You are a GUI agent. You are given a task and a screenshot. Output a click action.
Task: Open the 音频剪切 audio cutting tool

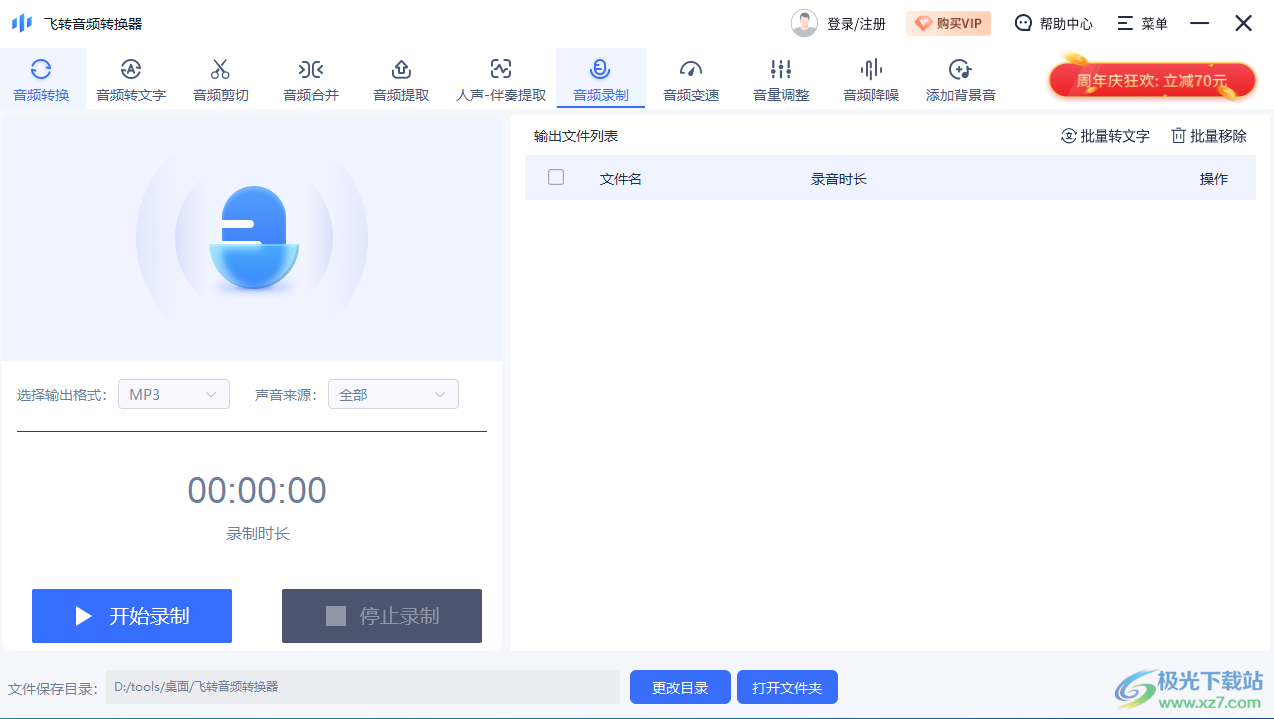(221, 78)
